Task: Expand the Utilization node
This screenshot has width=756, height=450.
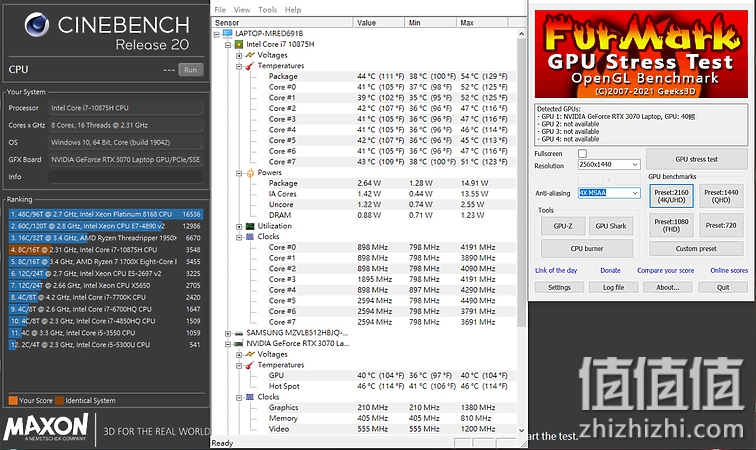Action: tap(239, 226)
